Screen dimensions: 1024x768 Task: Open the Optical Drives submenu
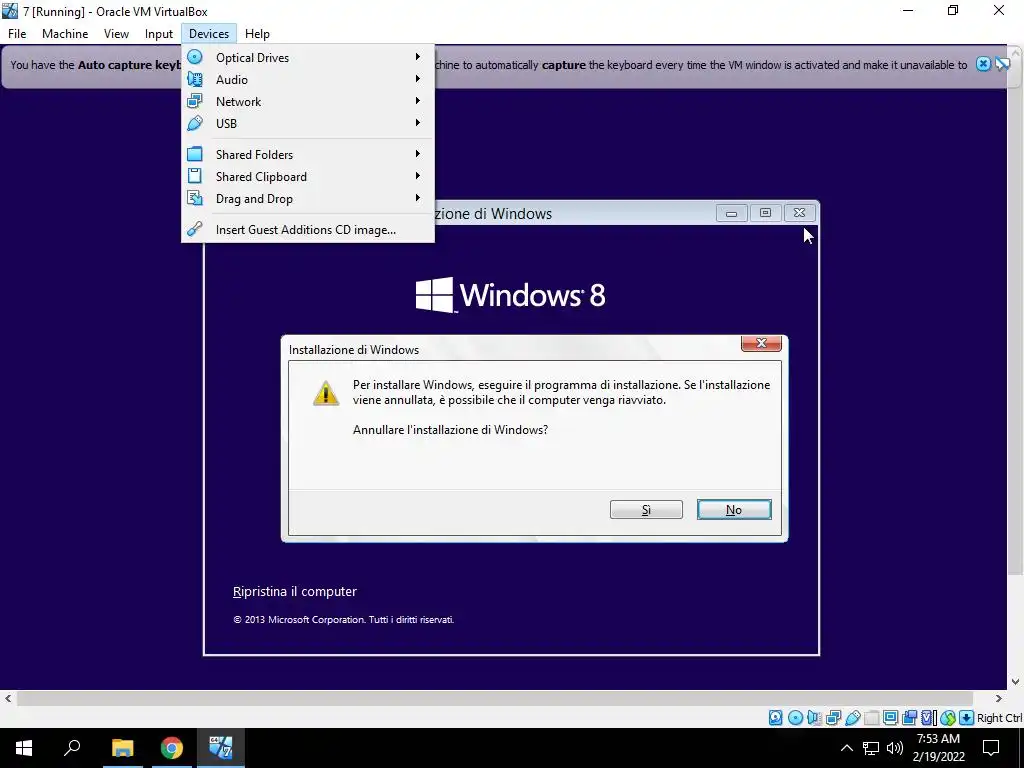(x=308, y=57)
